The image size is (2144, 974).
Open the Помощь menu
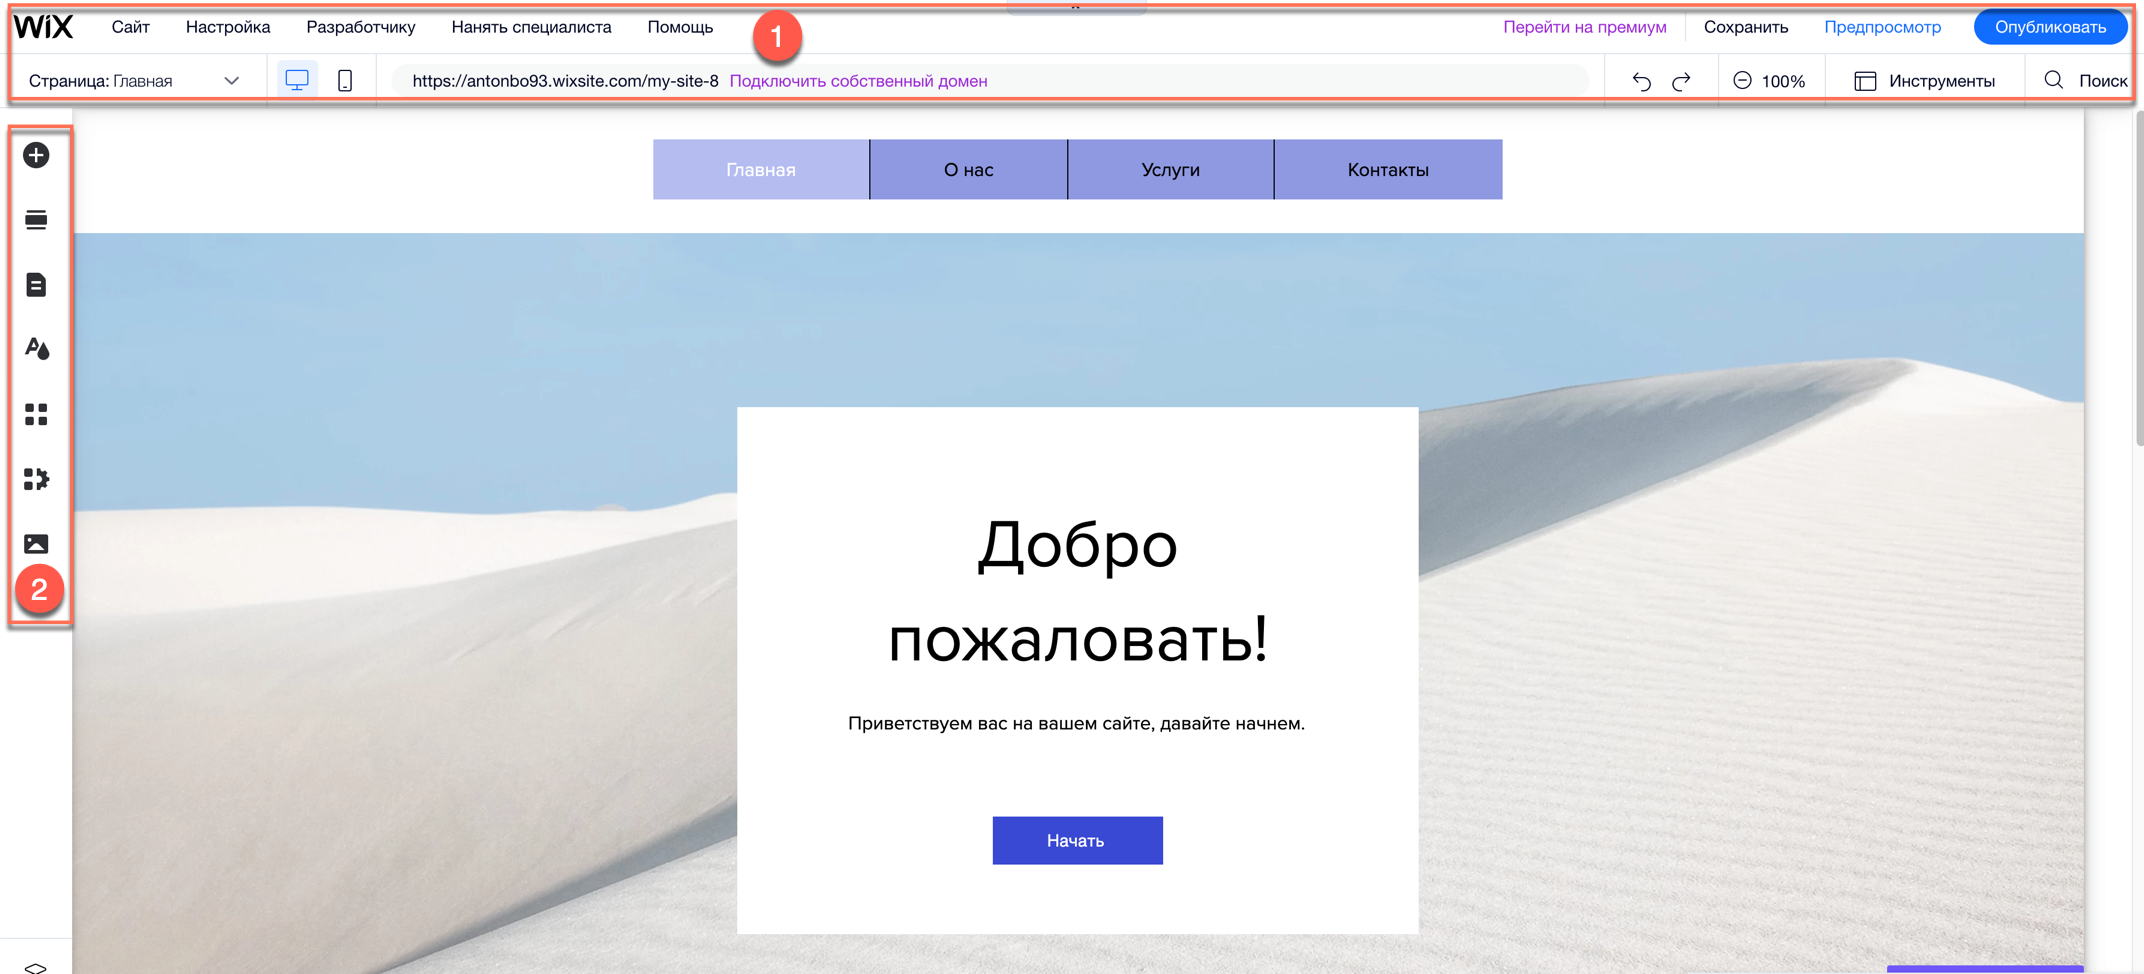click(x=680, y=27)
